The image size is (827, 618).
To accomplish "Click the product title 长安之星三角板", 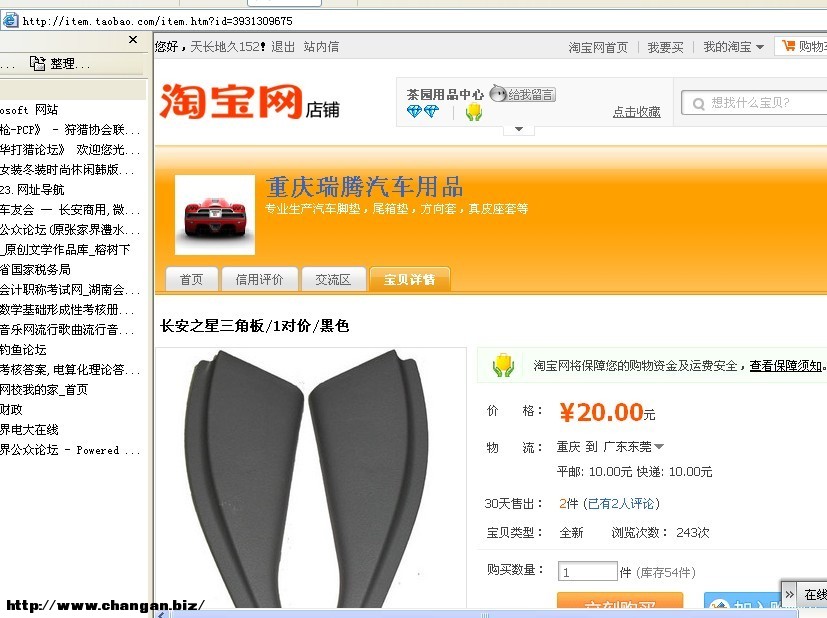I will (254, 326).
